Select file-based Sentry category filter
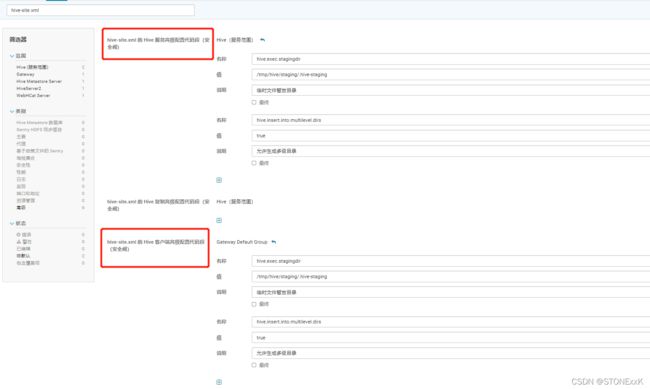 pos(40,151)
